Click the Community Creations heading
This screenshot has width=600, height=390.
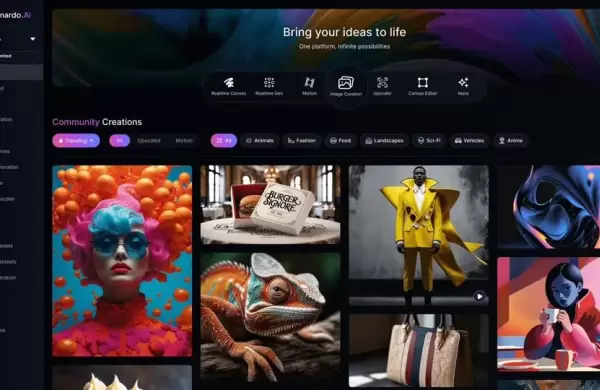(x=97, y=122)
